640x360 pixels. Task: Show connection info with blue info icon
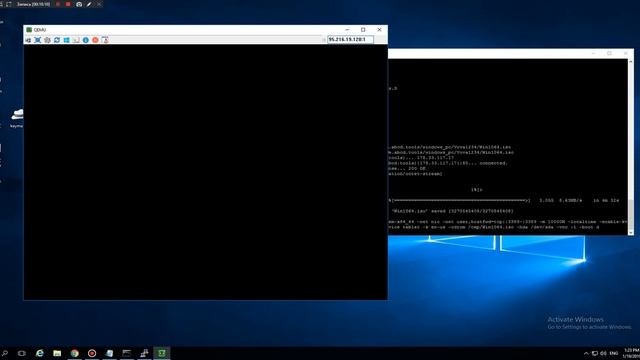coord(86,40)
